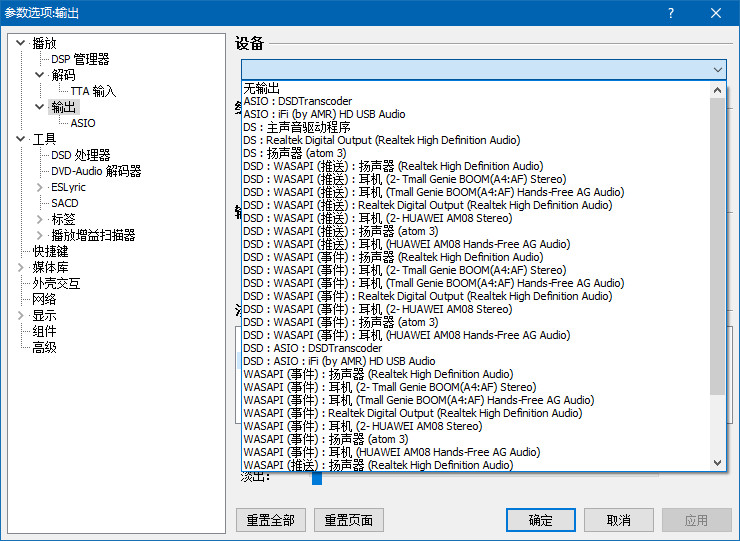Image resolution: width=740 pixels, height=541 pixels.
Task: Choose DSD : WASAPI (推送) : 耳机 (HUAWEI AM08 Hands-Free AG Audio)
Action: tap(476, 244)
